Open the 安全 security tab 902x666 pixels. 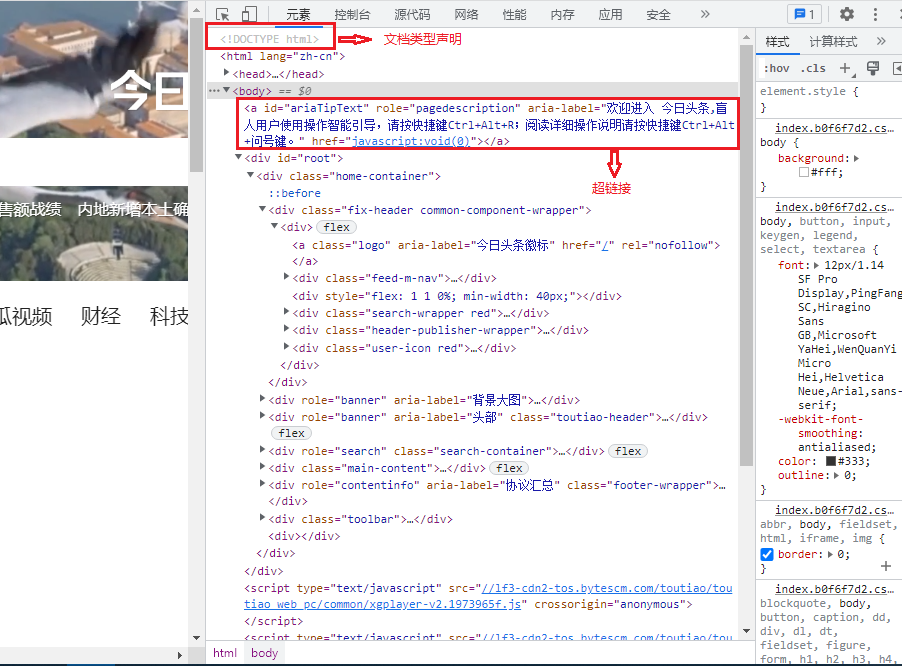pyautogui.click(x=658, y=14)
